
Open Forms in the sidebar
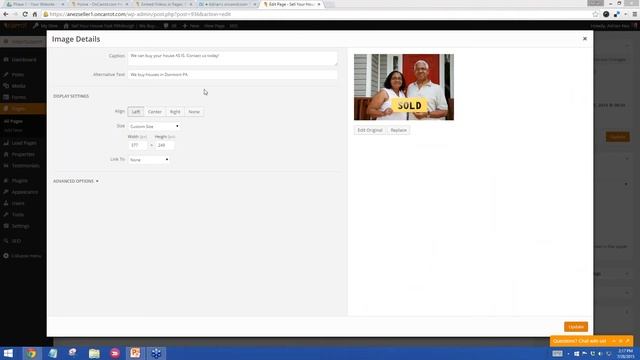(x=18, y=97)
